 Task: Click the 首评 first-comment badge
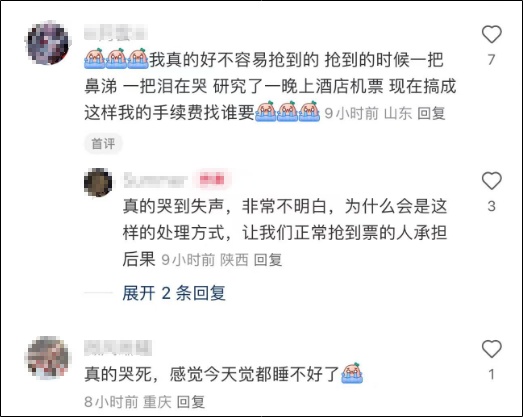pos(103,144)
